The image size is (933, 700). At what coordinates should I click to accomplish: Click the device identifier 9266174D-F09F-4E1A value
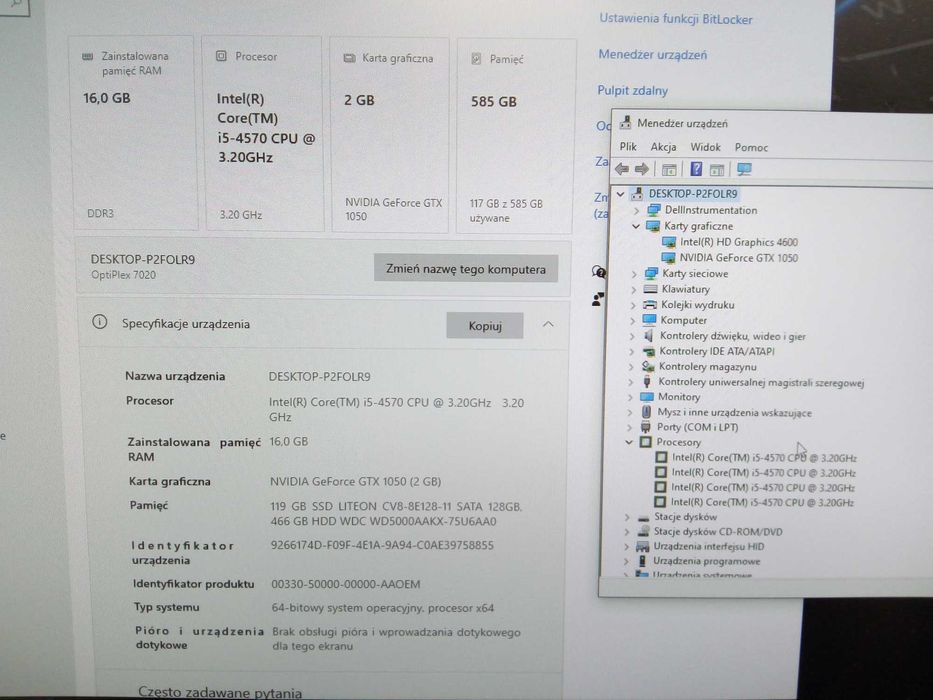(x=382, y=545)
